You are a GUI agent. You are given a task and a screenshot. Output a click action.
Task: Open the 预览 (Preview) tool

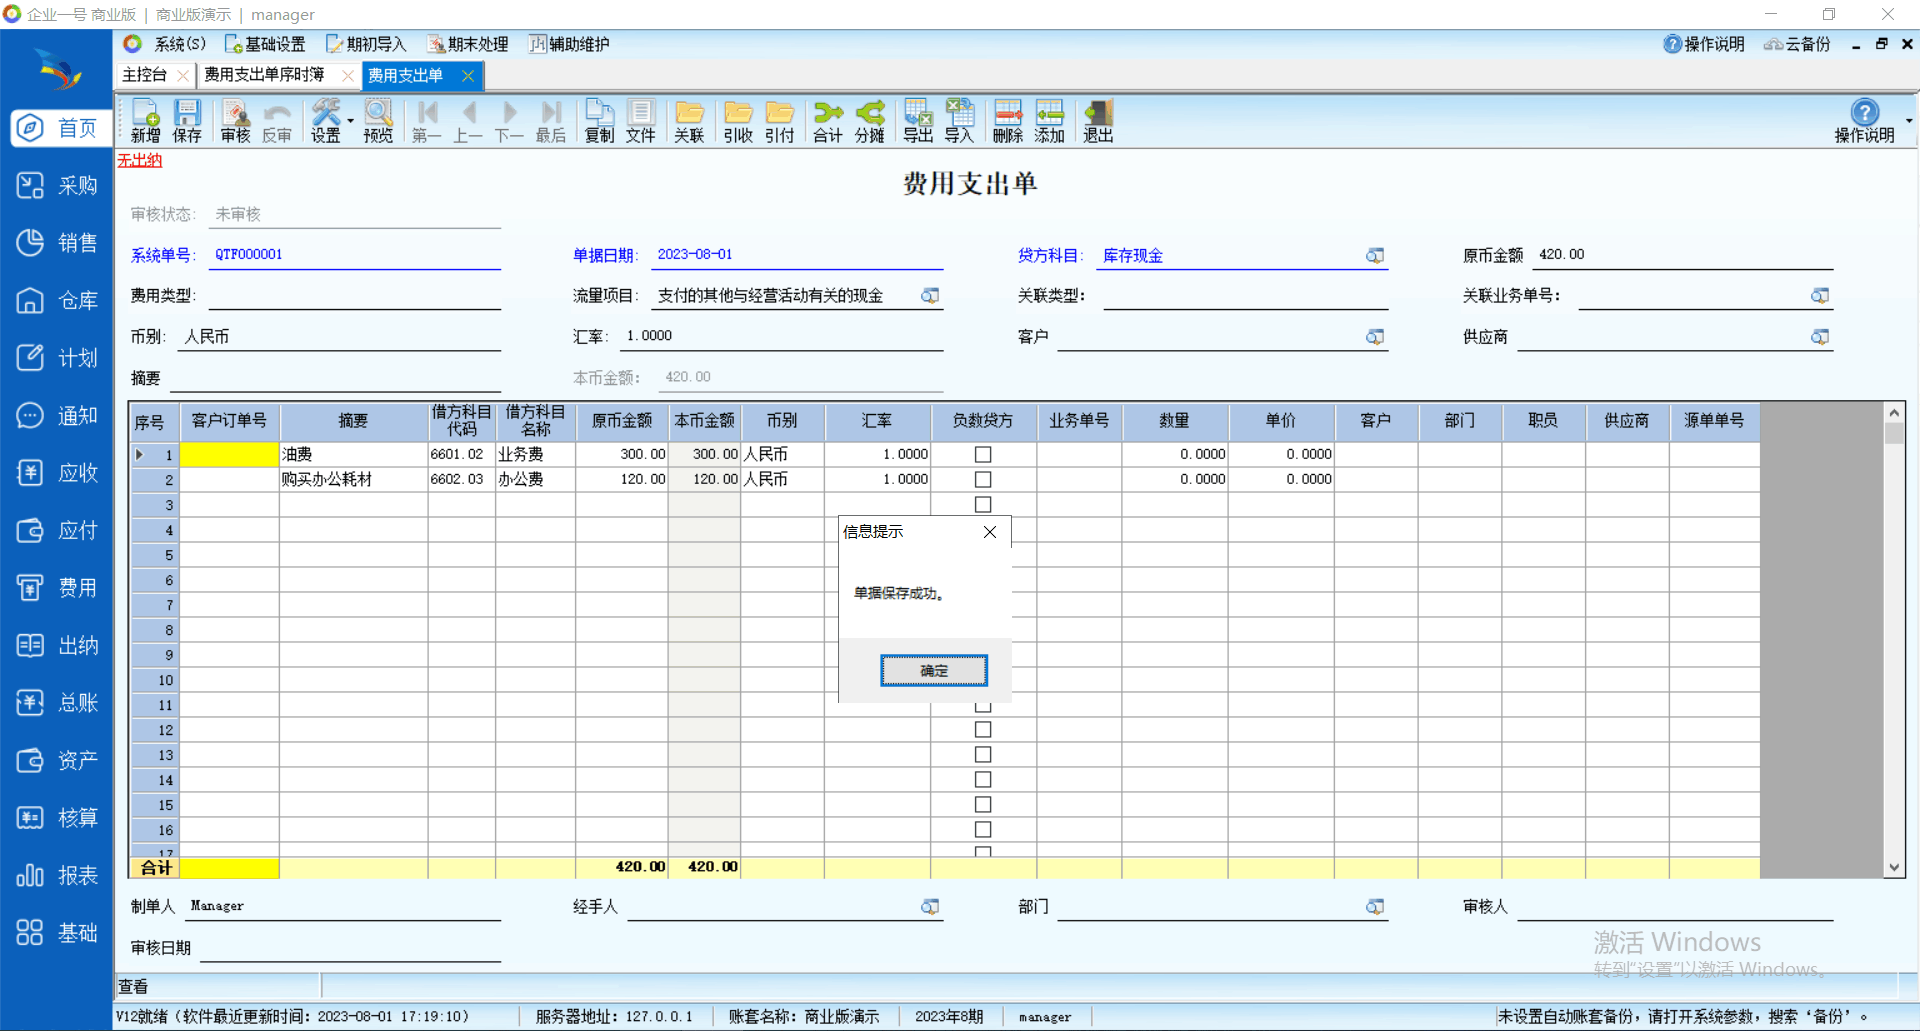[378, 121]
